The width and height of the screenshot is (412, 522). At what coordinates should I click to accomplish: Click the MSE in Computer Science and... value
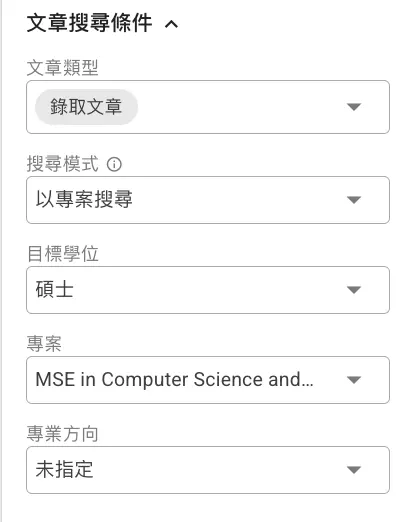174,380
